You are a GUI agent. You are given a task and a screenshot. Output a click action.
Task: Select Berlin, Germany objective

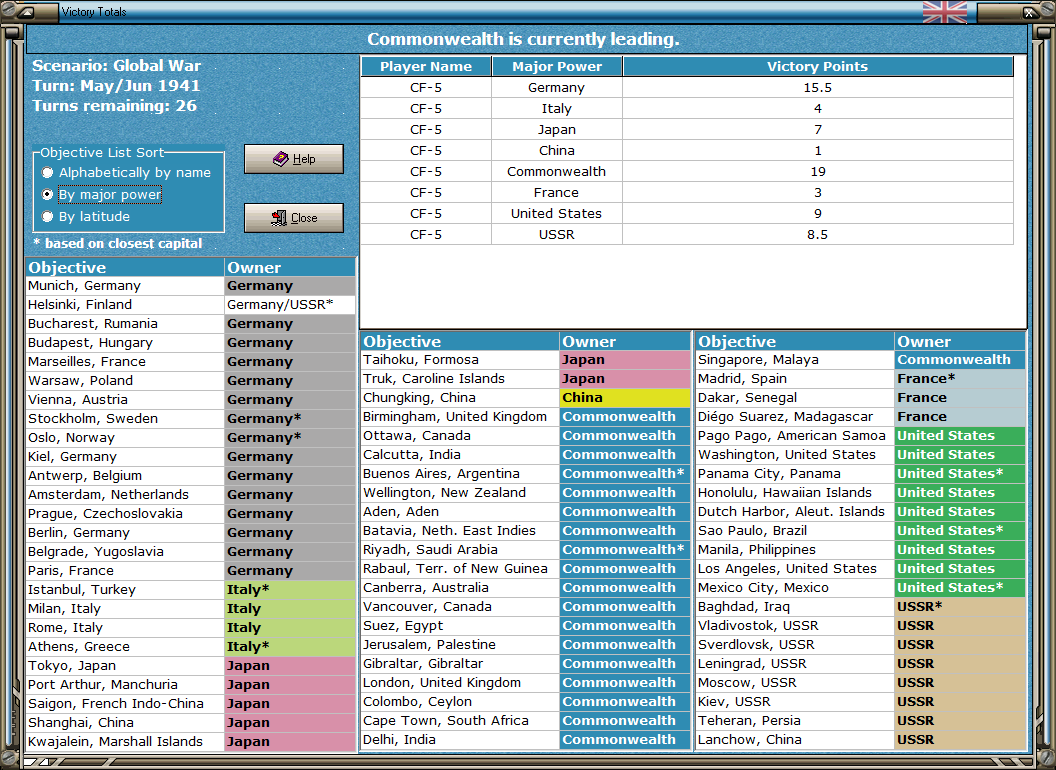point(125,532)
